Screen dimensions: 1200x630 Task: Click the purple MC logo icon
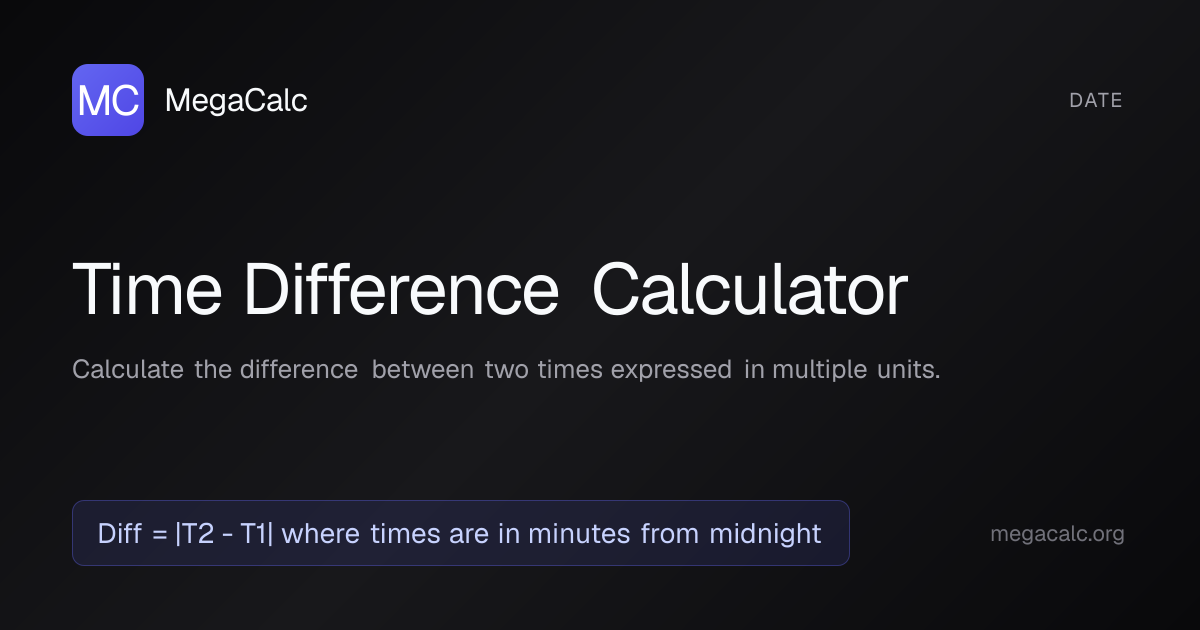[108, 100]
